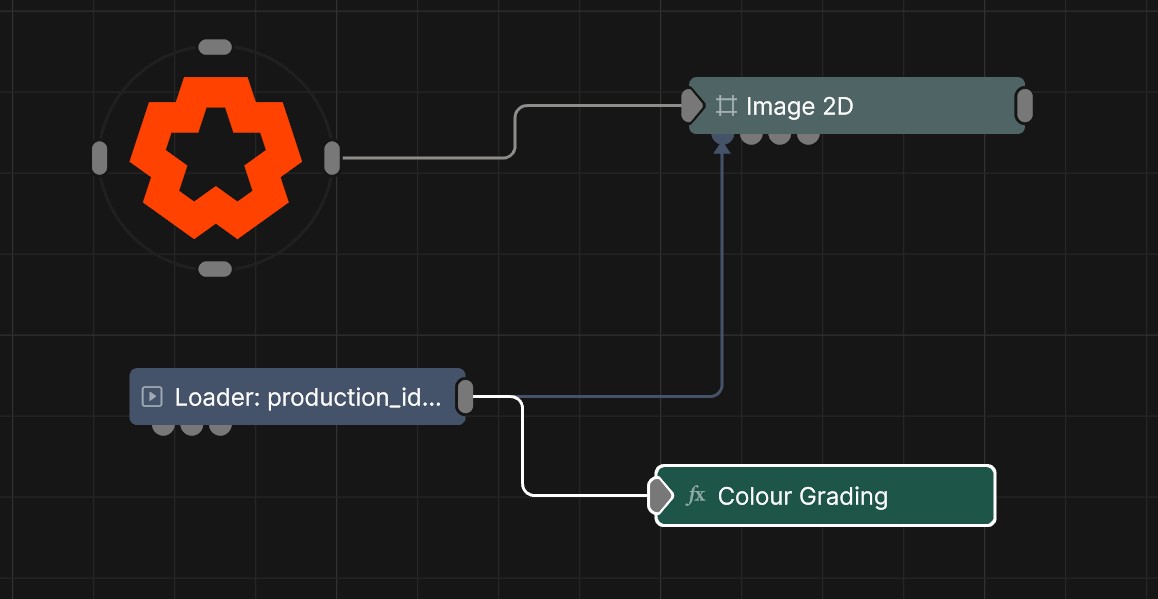Click the root node's top port
This screenshot has height=599, width=1158.
[215, 47]
